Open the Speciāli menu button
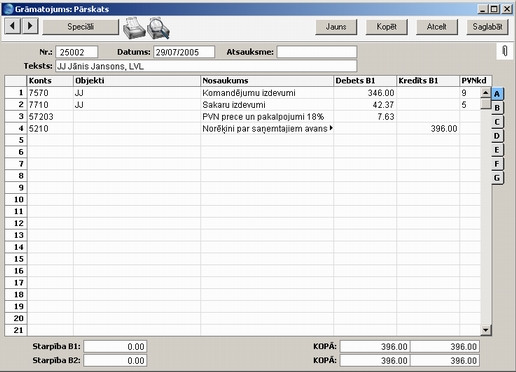Screen dimensions: 516x372 [x=80, y=27]
